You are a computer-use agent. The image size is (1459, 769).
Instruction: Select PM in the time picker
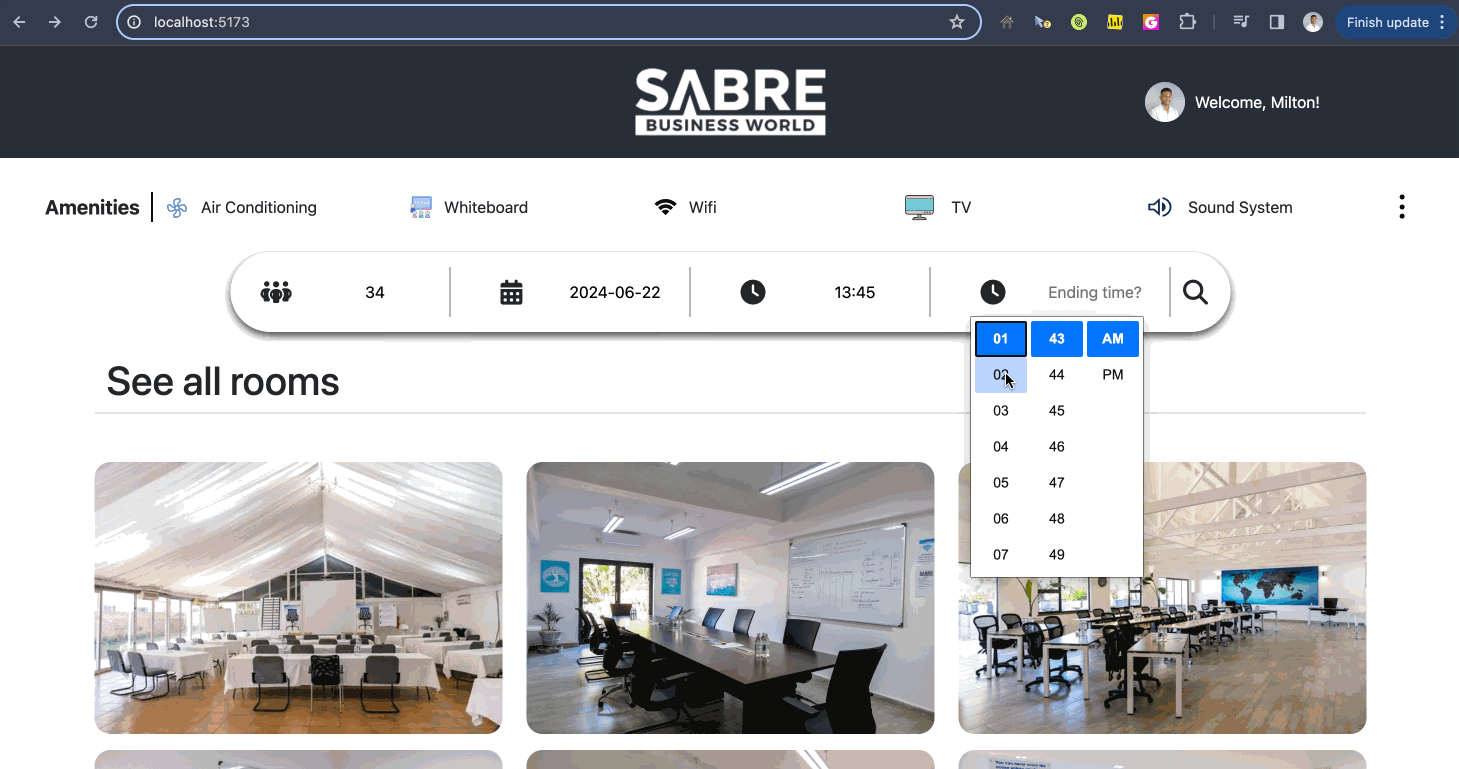coord(1112,375)
